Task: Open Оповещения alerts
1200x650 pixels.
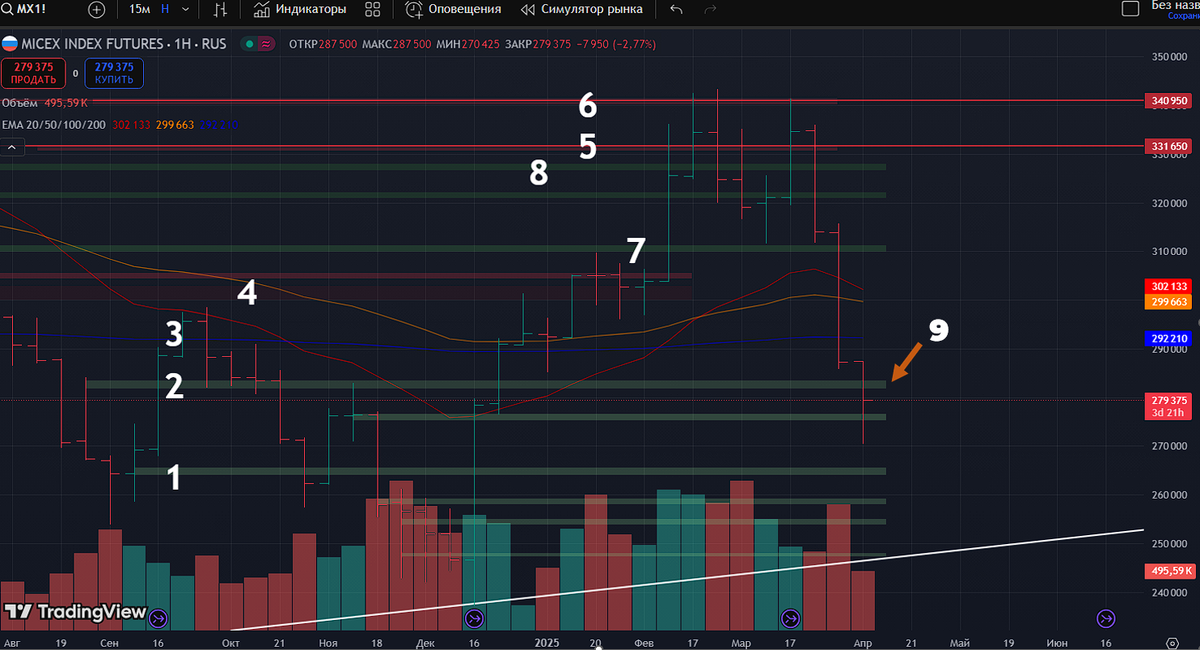Action: 454,9
